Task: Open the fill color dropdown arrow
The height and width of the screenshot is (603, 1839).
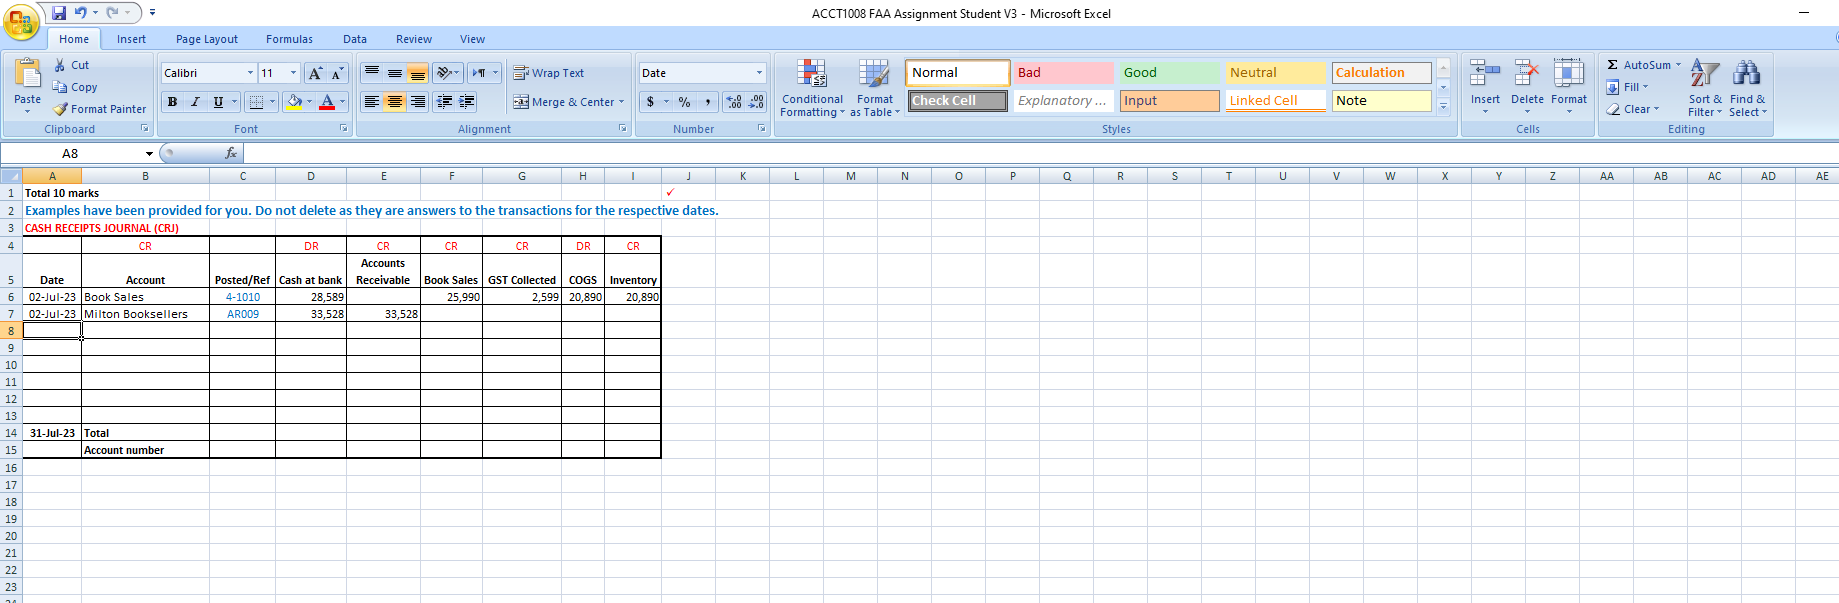Action: [309, 102]
